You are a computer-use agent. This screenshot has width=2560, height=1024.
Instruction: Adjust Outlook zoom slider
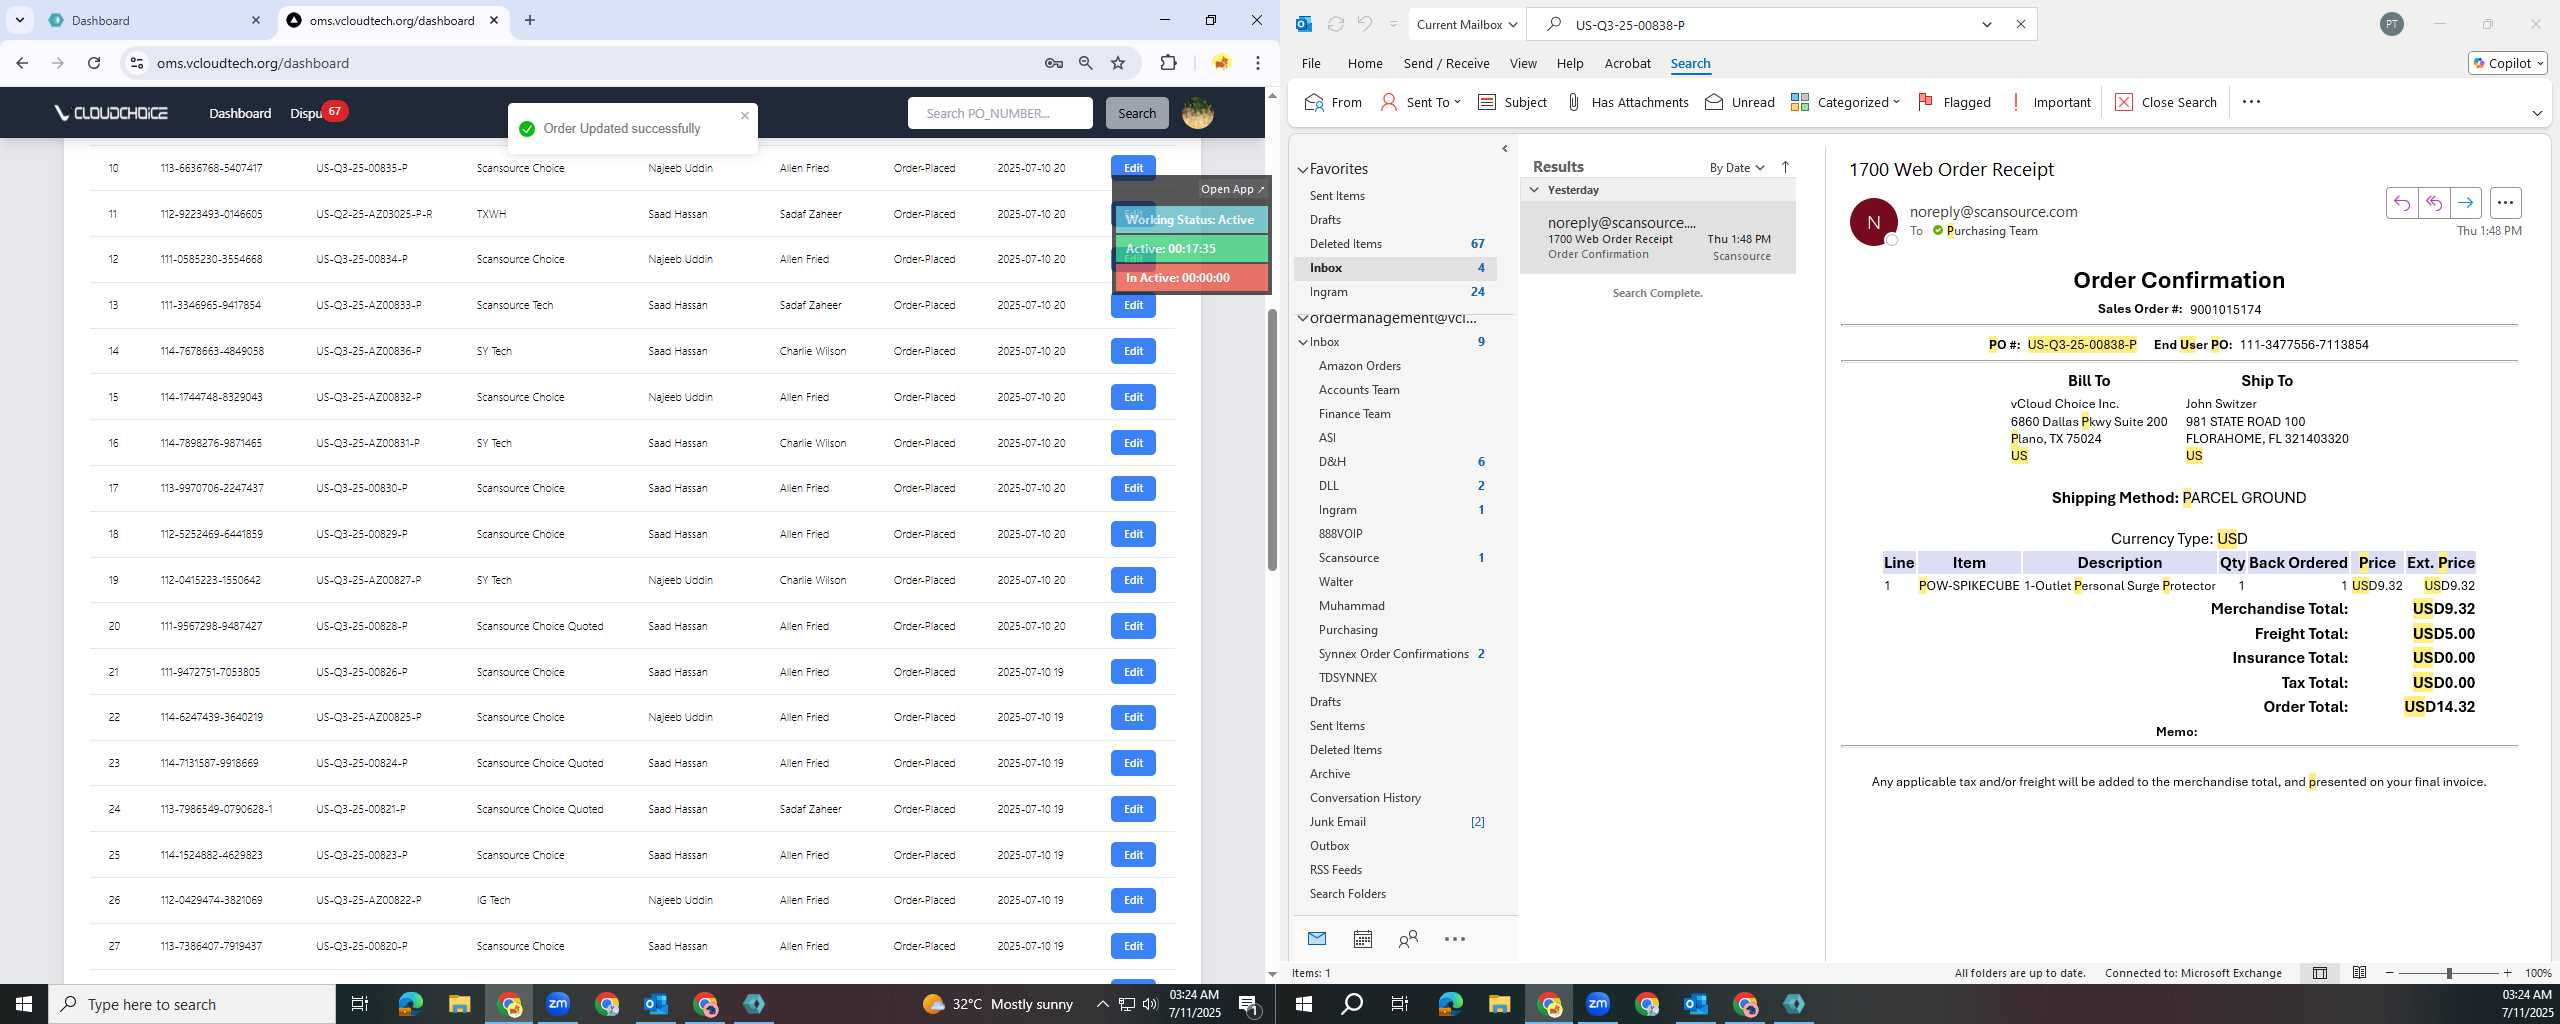pos(2448,973)
